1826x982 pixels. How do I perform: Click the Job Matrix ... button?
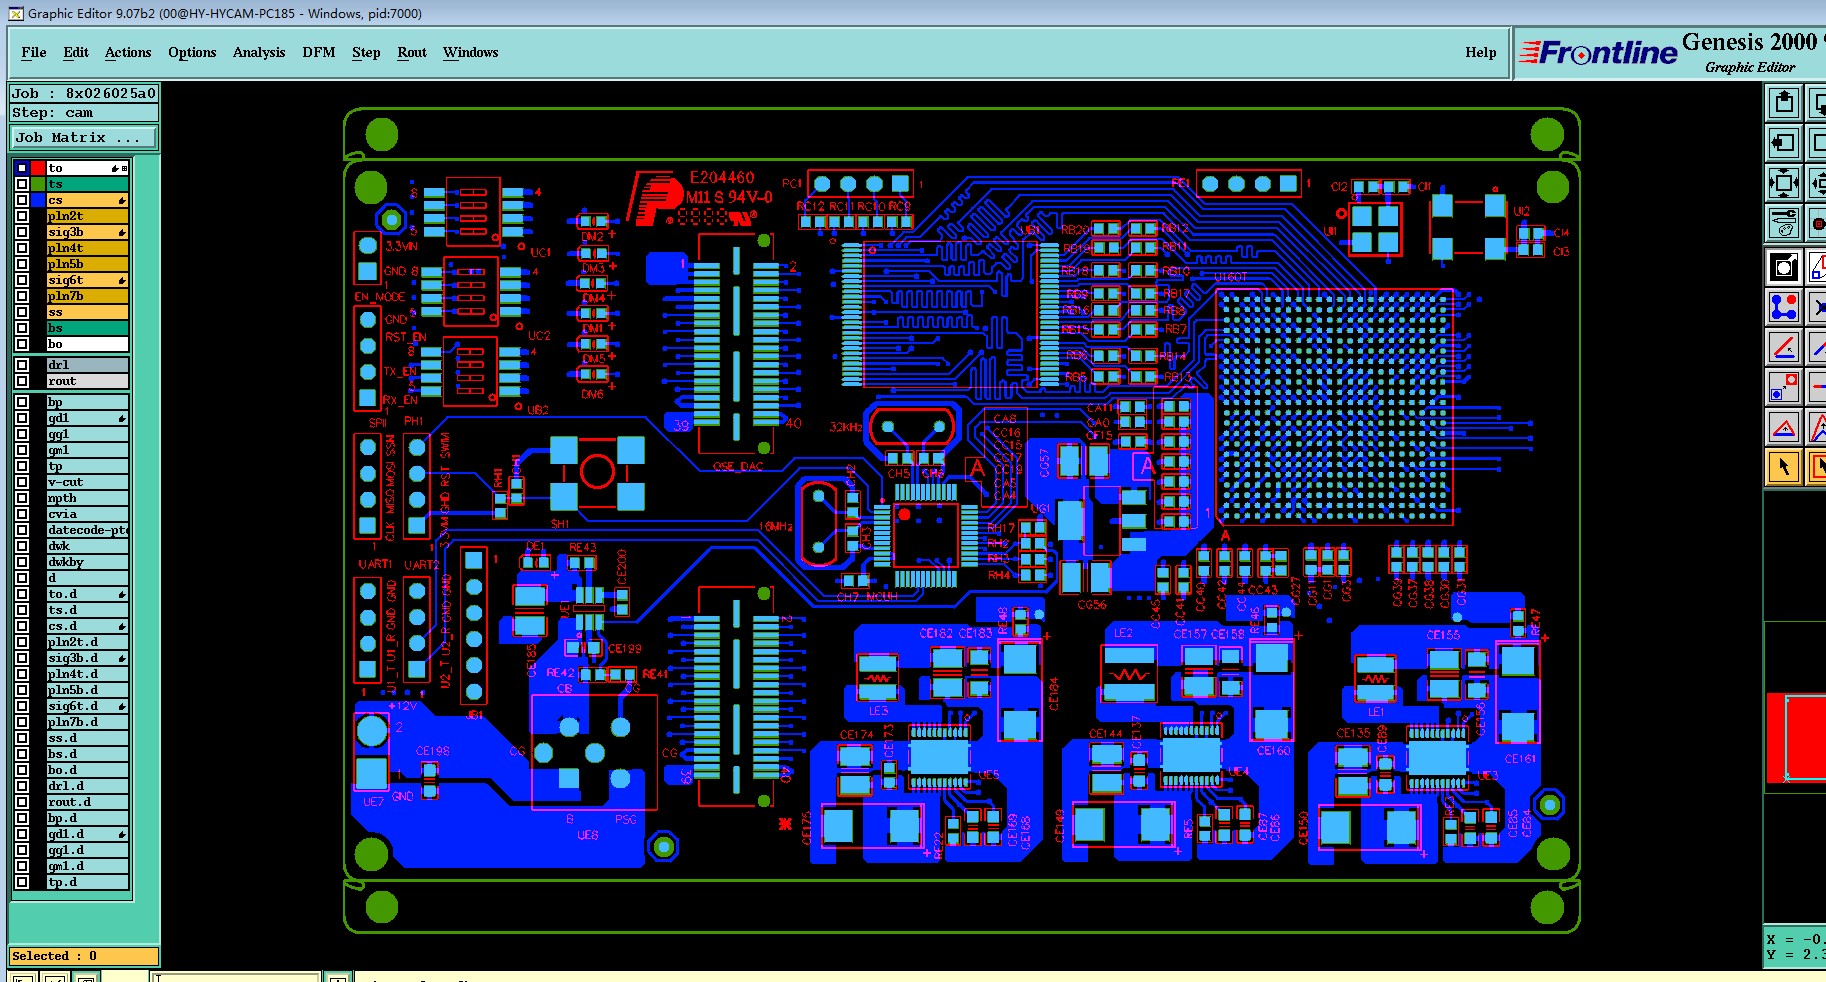[84, 138]
